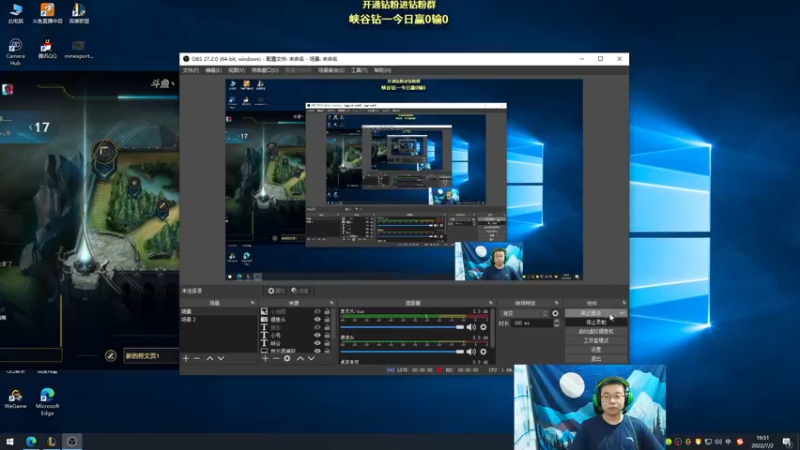Open the 英雄联盟 desktop shortcut
Viewport: 800px width, 450px height.
pos(79,13)
